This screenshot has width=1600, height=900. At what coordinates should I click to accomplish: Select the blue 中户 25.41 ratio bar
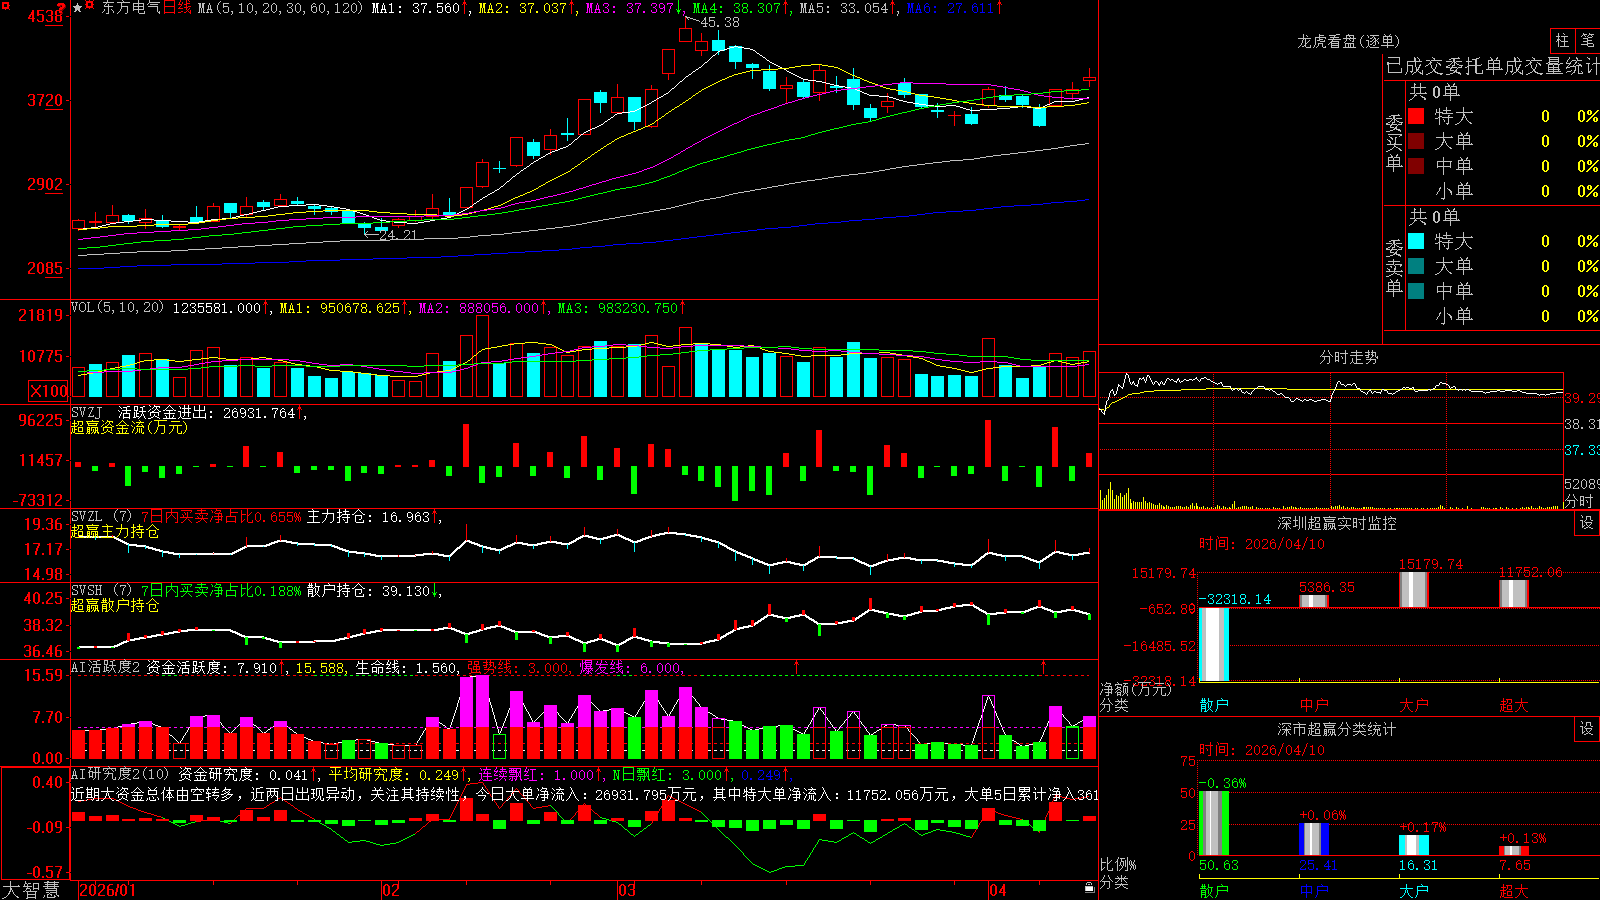click(1314, 840)
